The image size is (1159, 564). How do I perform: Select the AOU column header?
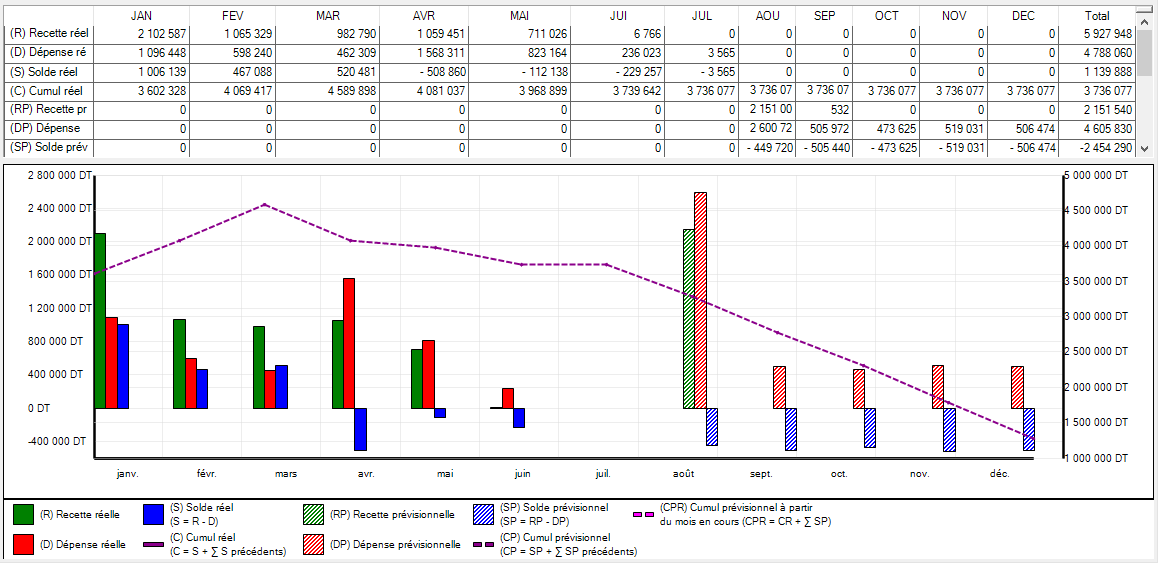pos(769,16)
